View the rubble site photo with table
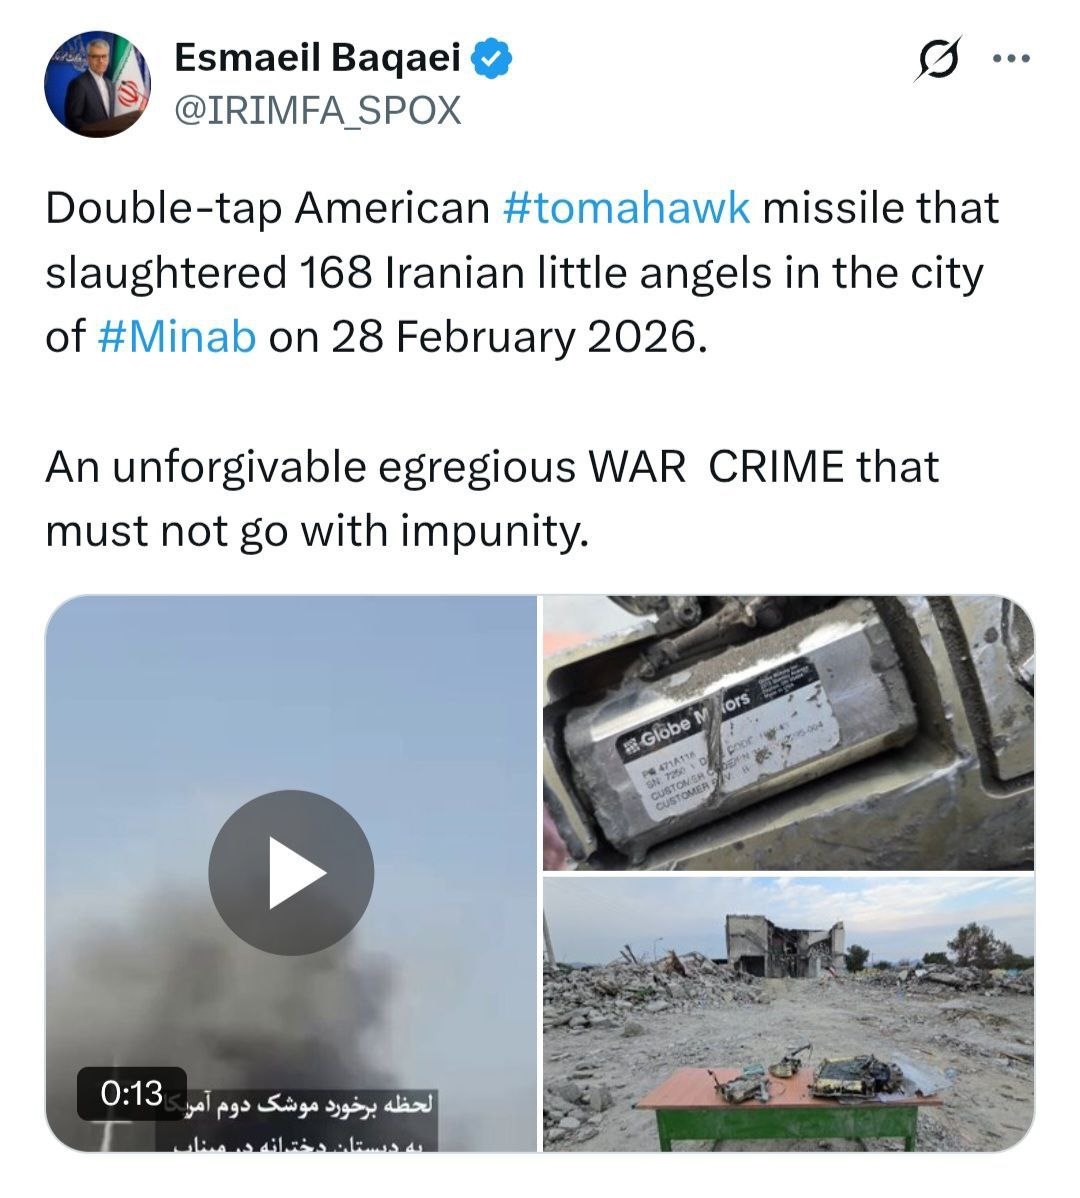The height and width of the screenshot is (1198, 1080). tap(788, 1014)
